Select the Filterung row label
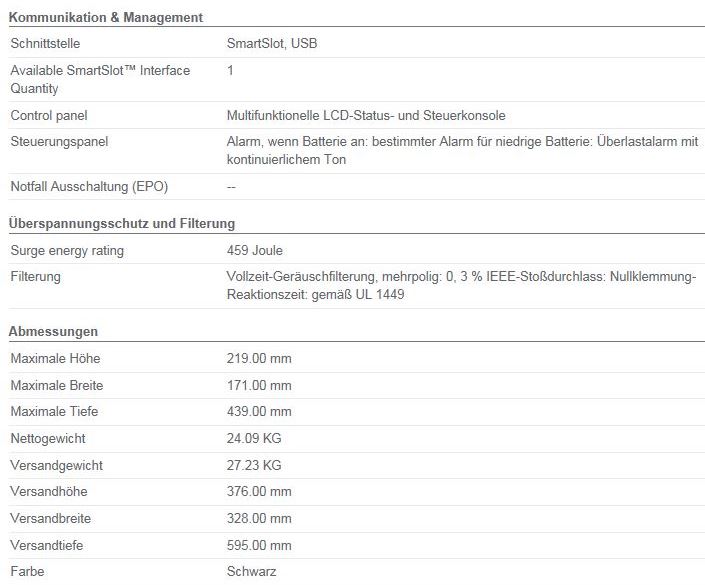 pyautogui.click(x=36, y=277)
